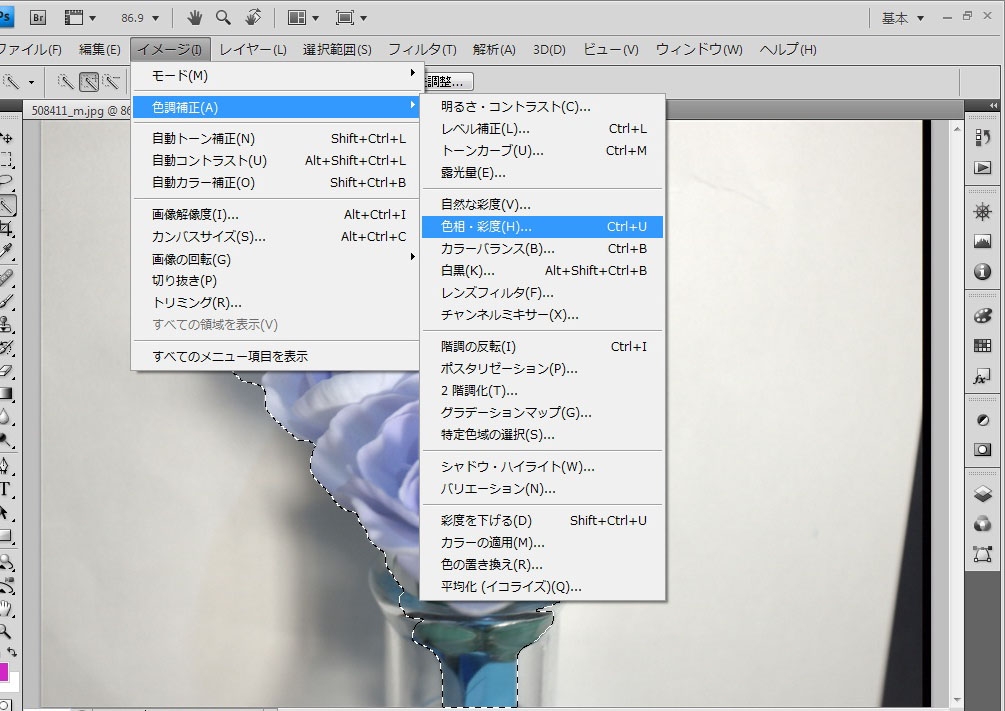This screenshot has width=1005, height=711.
Task: Open the Navigator panel wheel icon
Action: click(983, 212)
